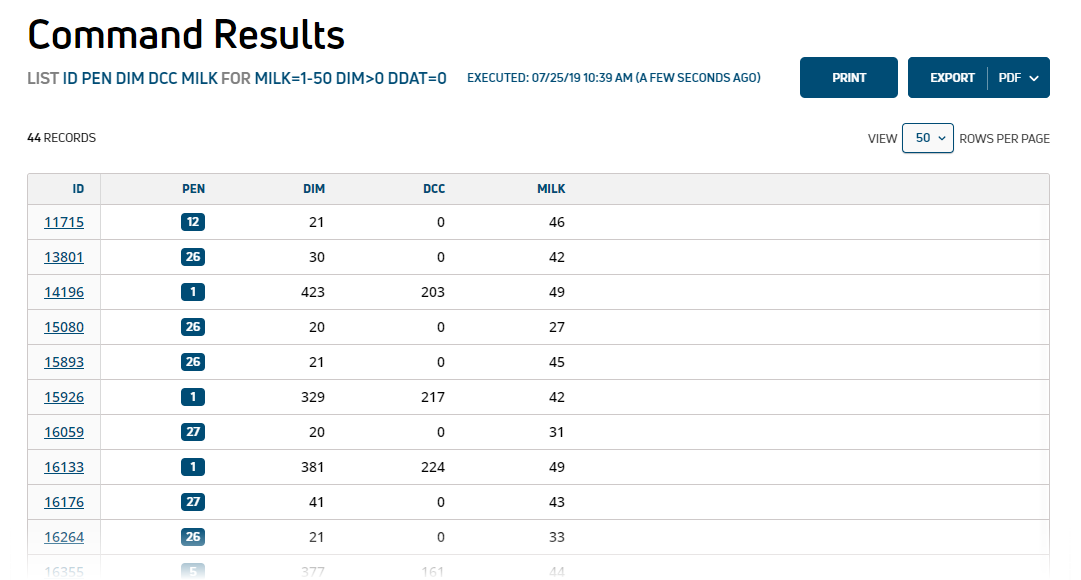
Task: Sort by the DIM column header
Action: pos(314,189)
